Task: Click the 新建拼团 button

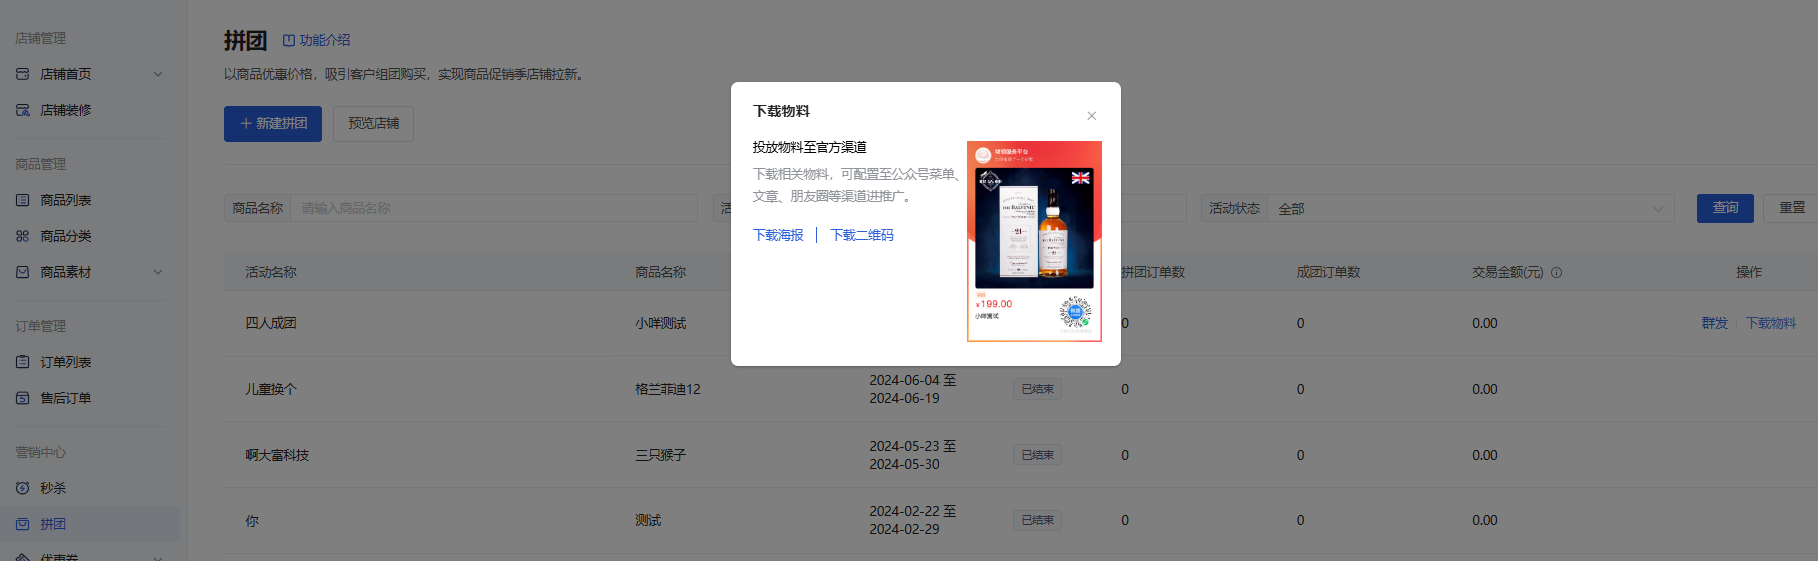Action: coord(273,124)
